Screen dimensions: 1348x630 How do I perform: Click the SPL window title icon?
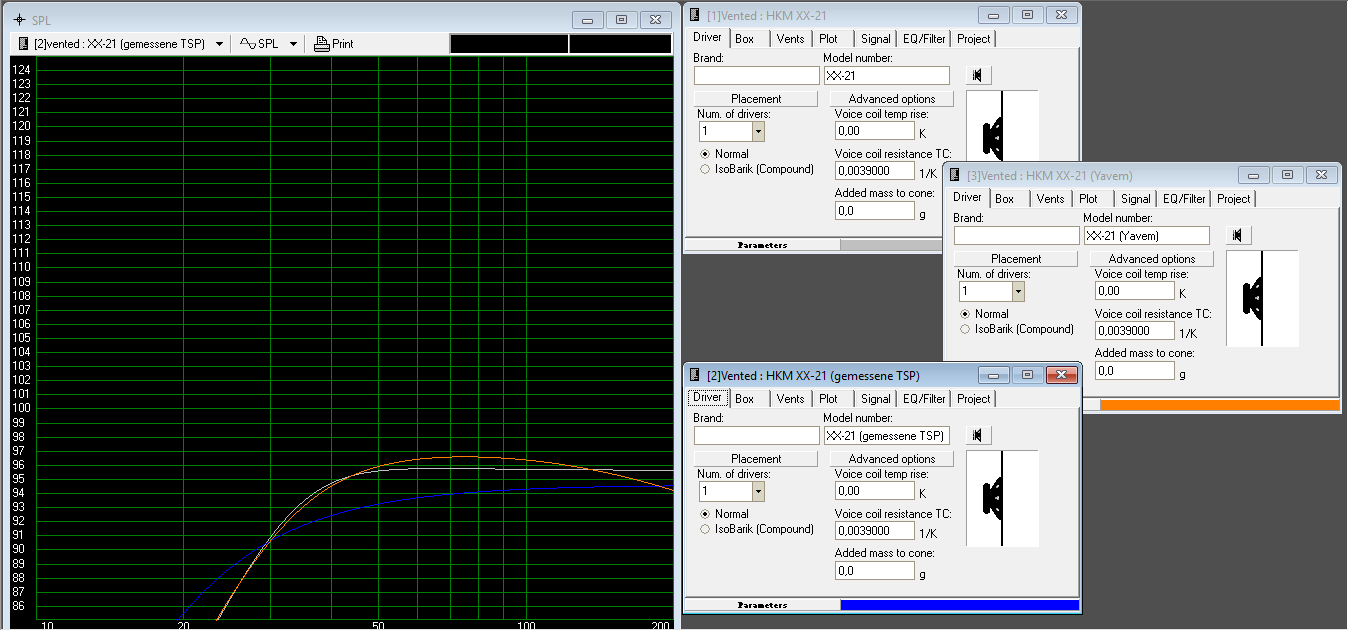(x=20, y=20)
